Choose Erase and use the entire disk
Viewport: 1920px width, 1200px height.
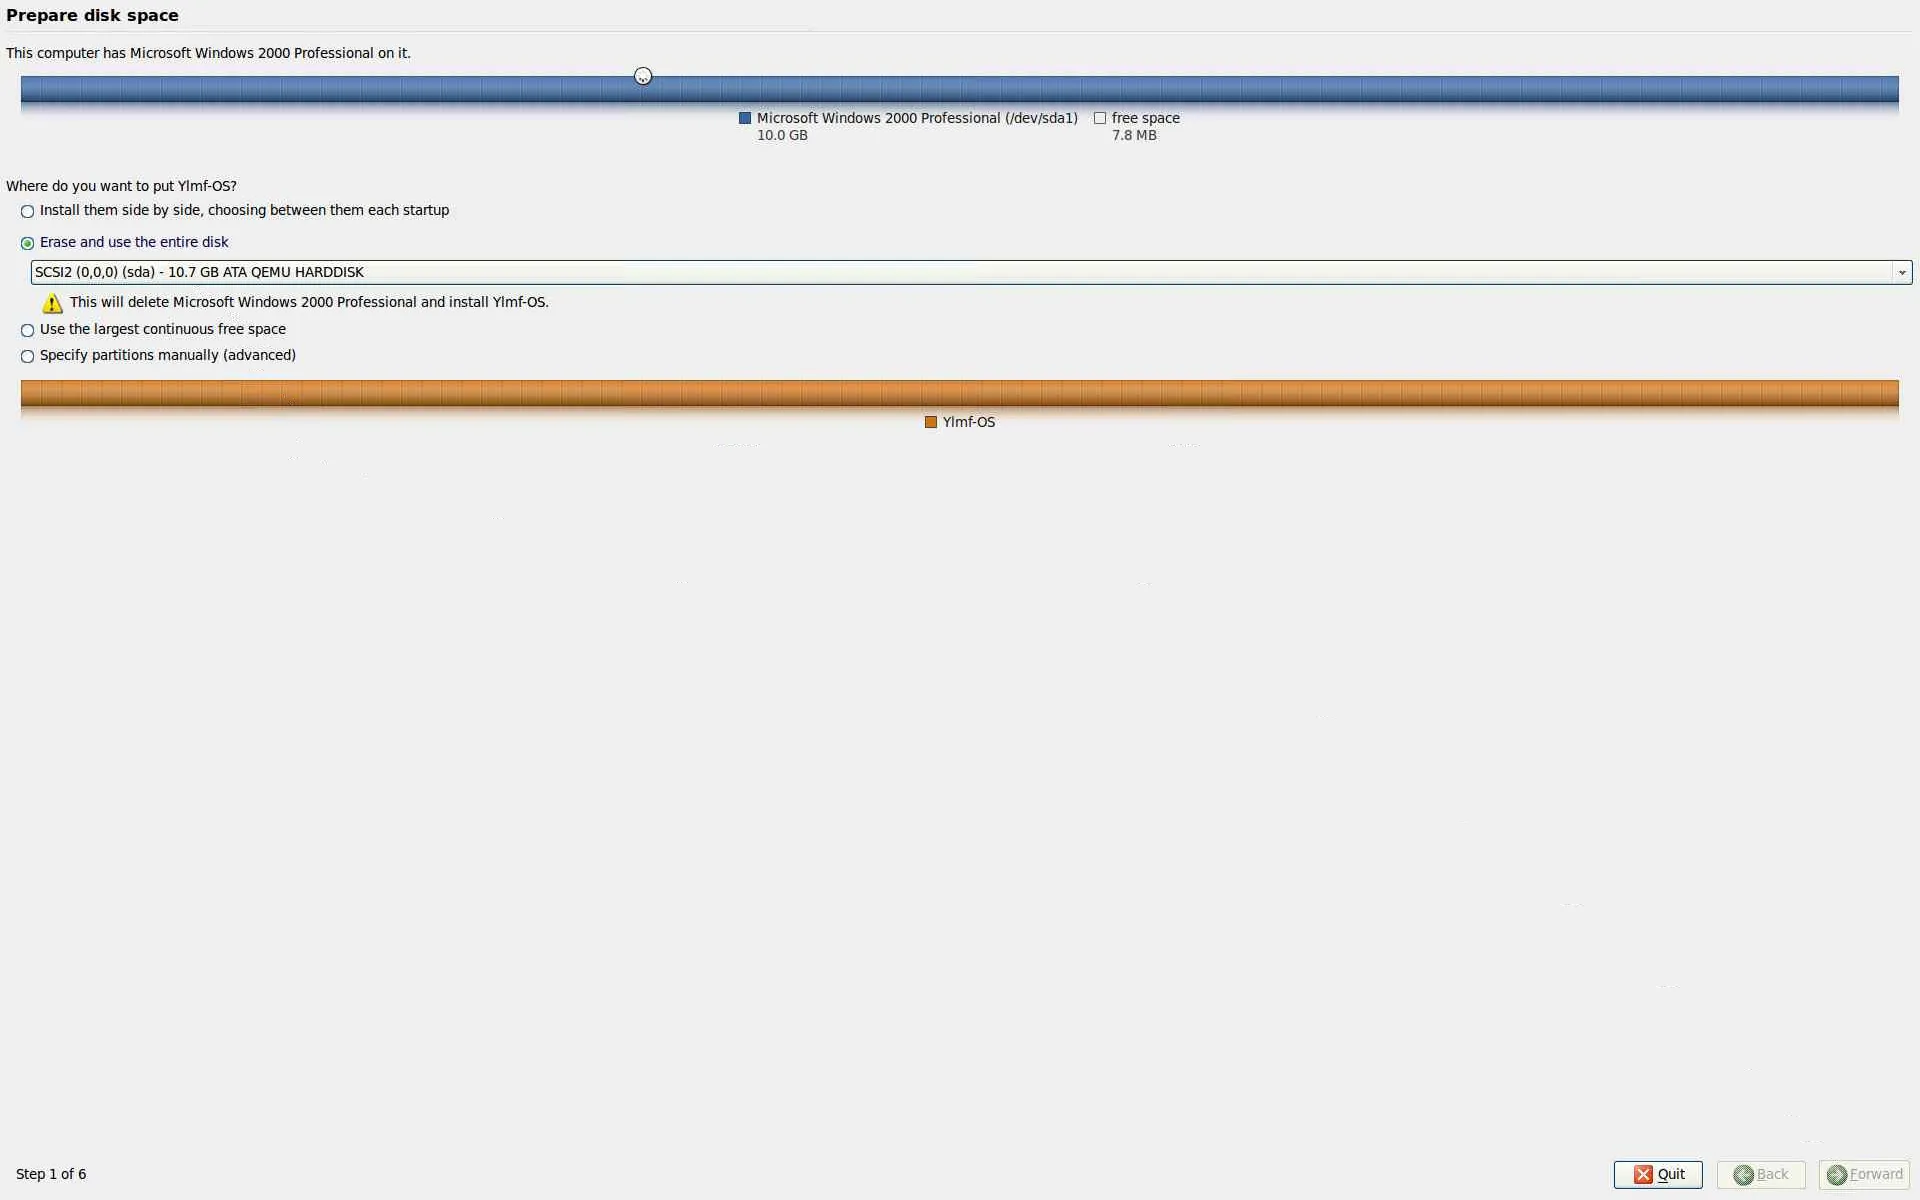pyautogui.click(x=28, y=243)
